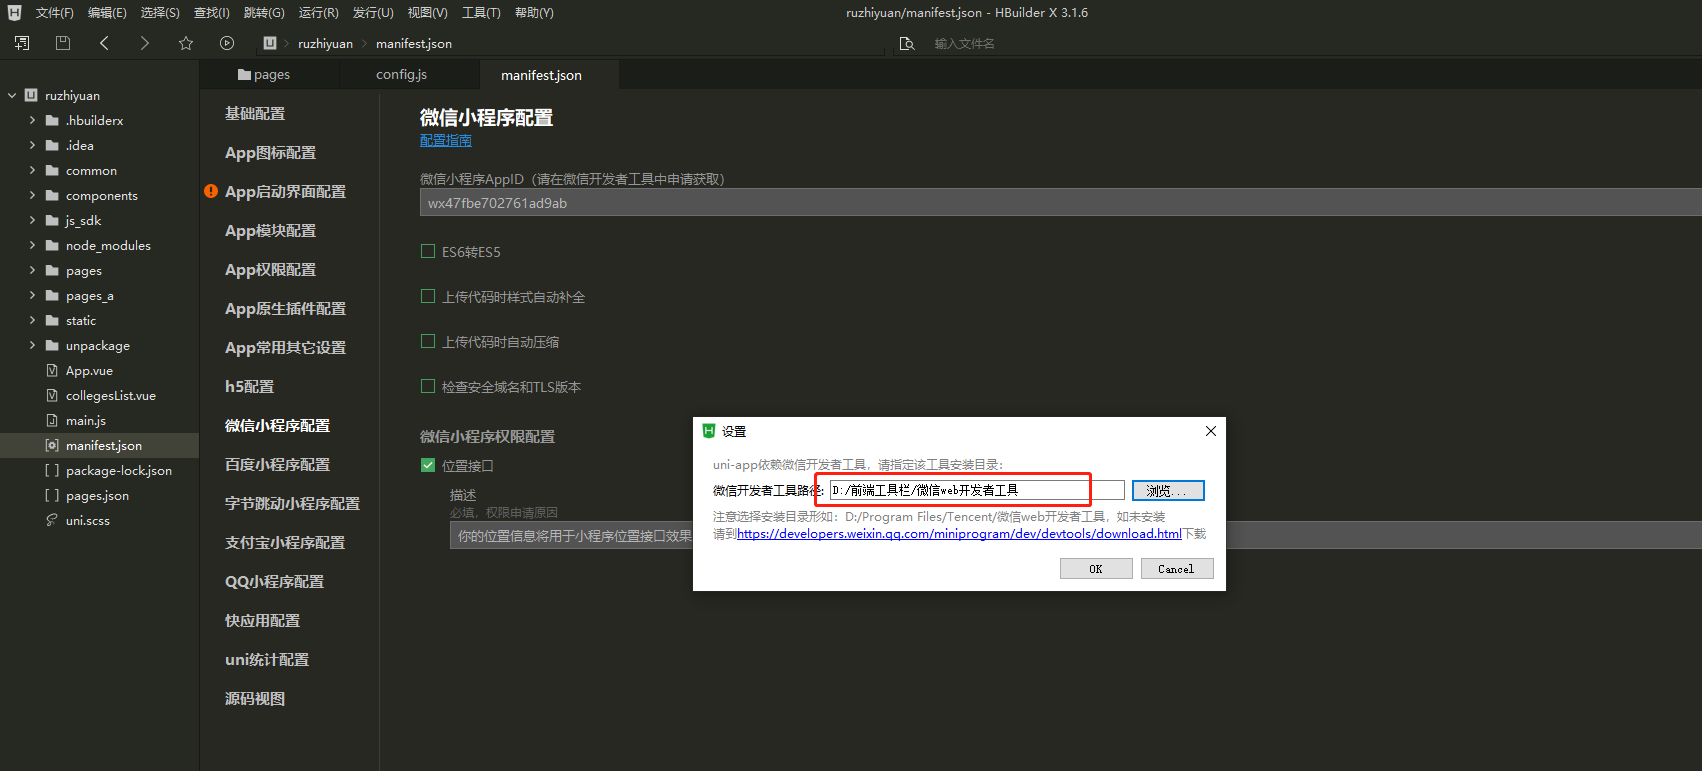The height and width of the screenshot is (771, 1702).
Task: Switch to the config.js tab
Action: coord(401,74)
